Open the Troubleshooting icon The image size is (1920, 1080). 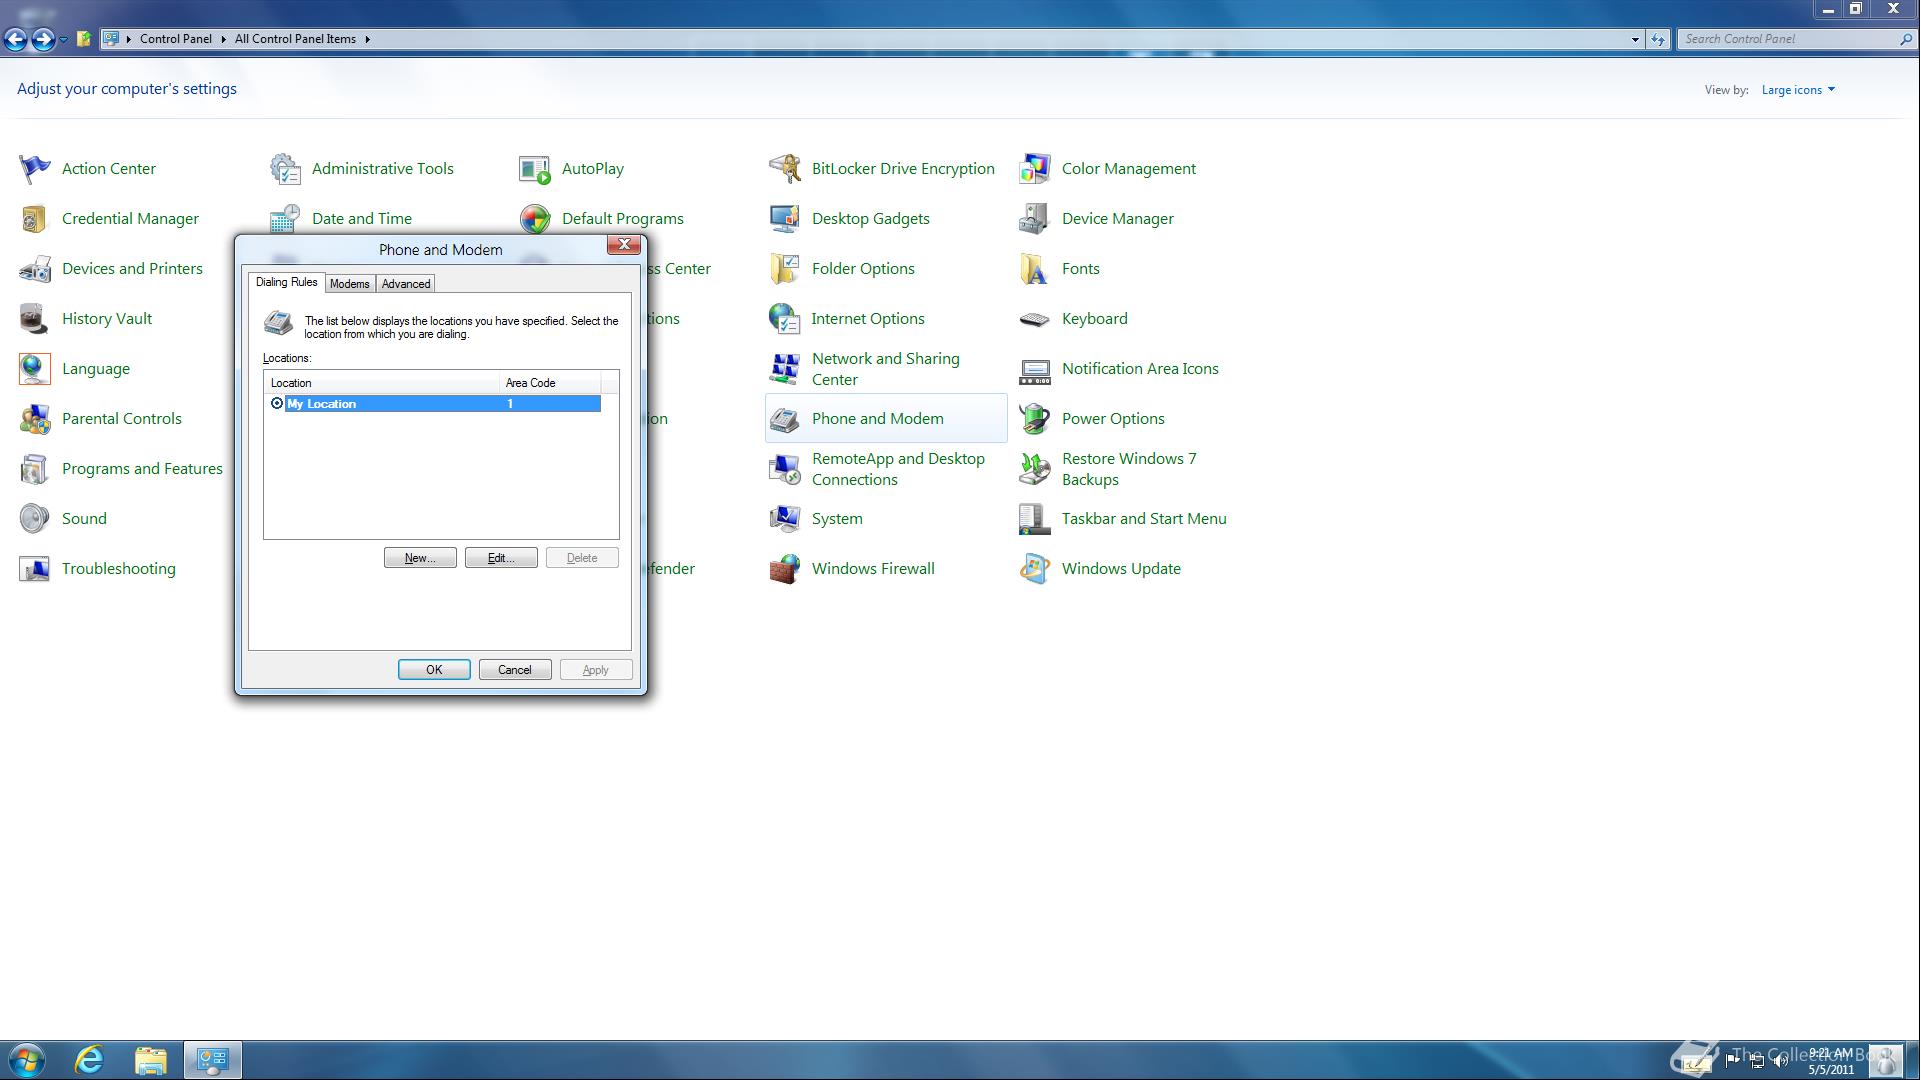(x=35, y=569)
